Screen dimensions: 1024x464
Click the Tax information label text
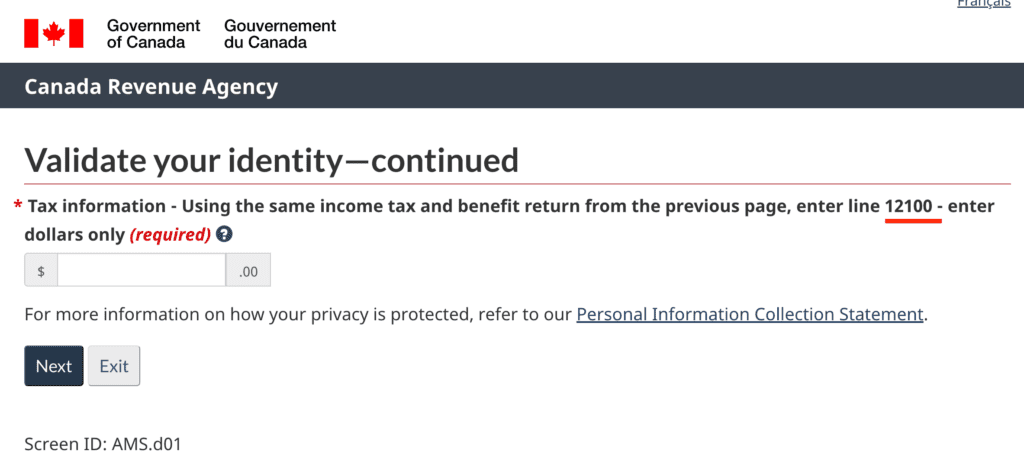[97, 207]
